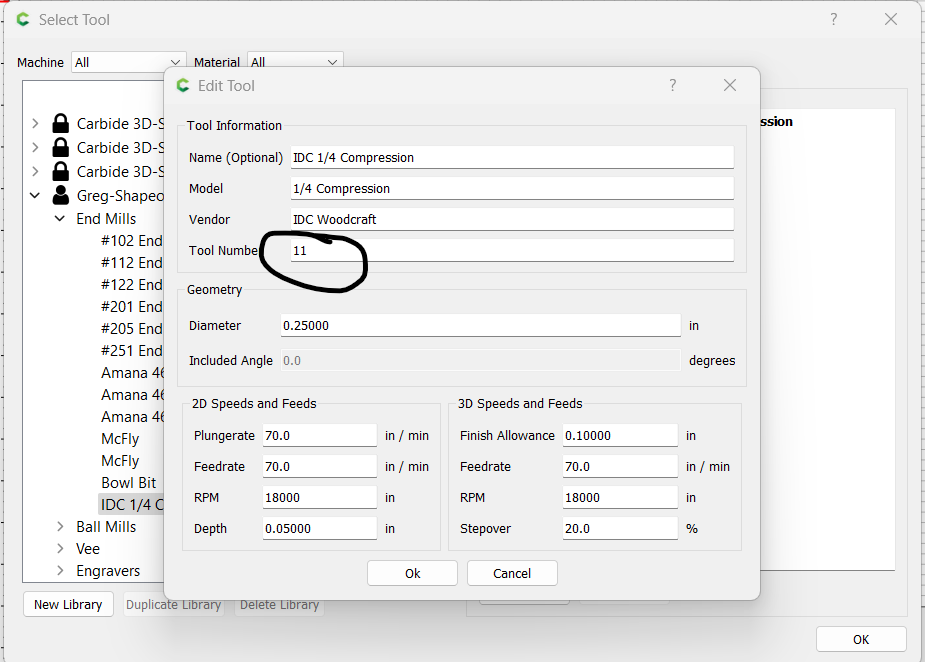The width and height of the screenshot is (925, 662).
Task: Select the Greg-Shapeo library name
Action: click(120, 195)
